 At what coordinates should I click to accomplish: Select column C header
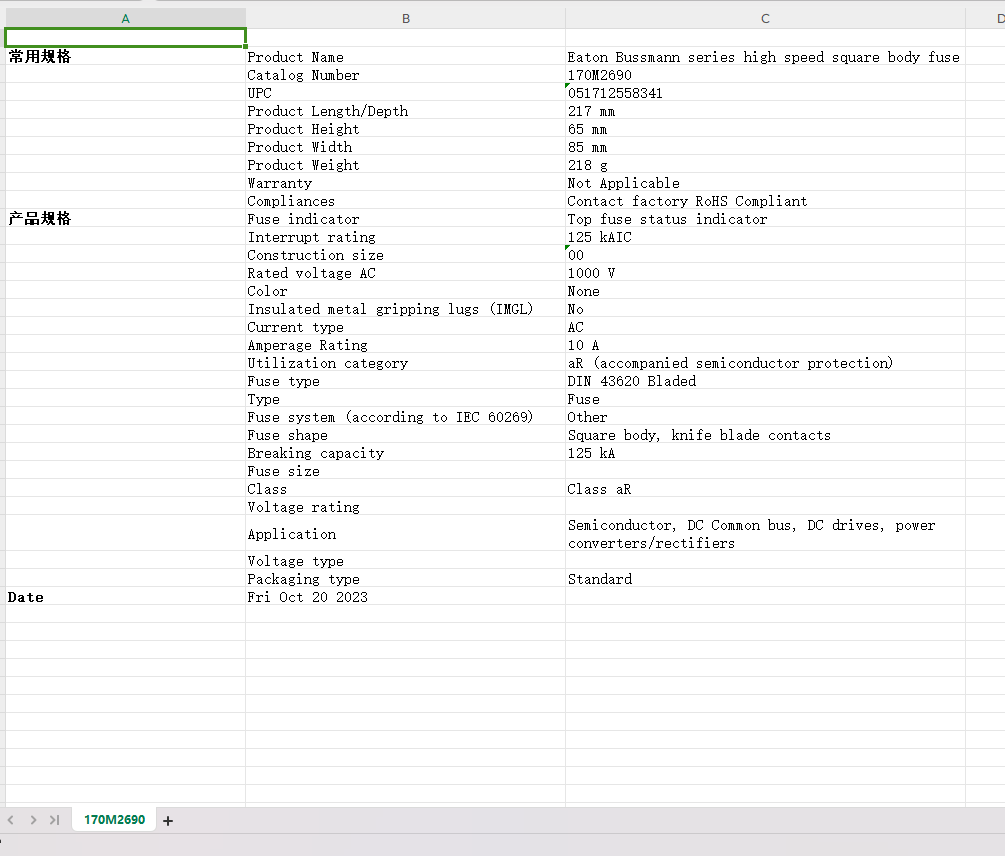(765, 19)
